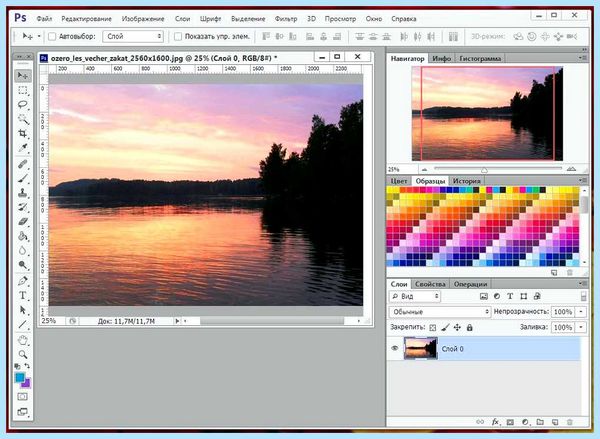This screenshot has width=600, height=439.
Task: Open the Фильтр menu
Action: [286, 19]
